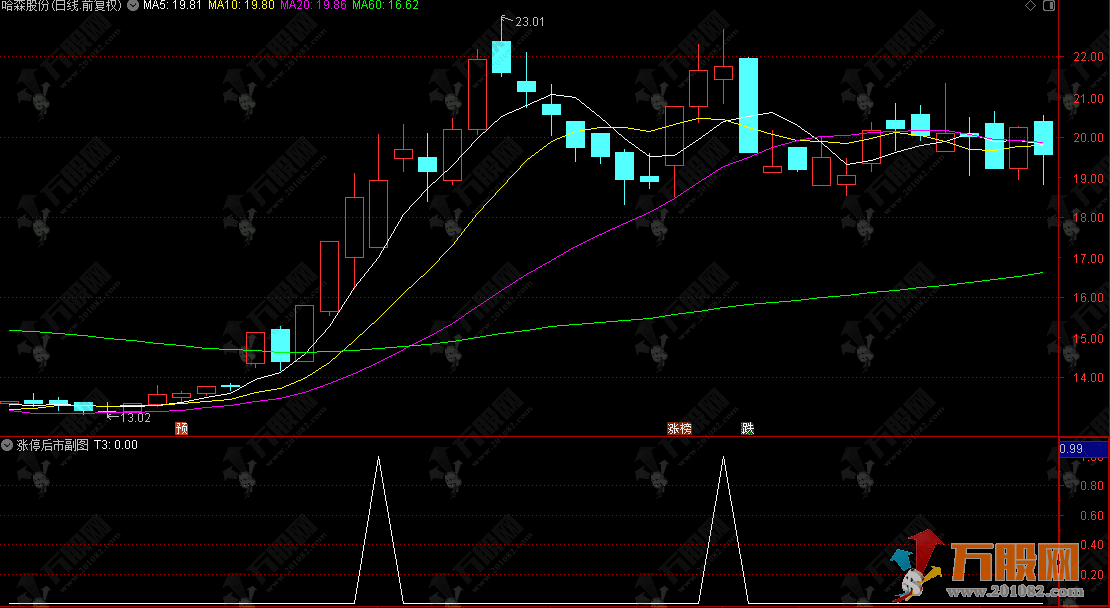
Task: Click the T3: 0.00 indicator value
Action: [116, 445]
